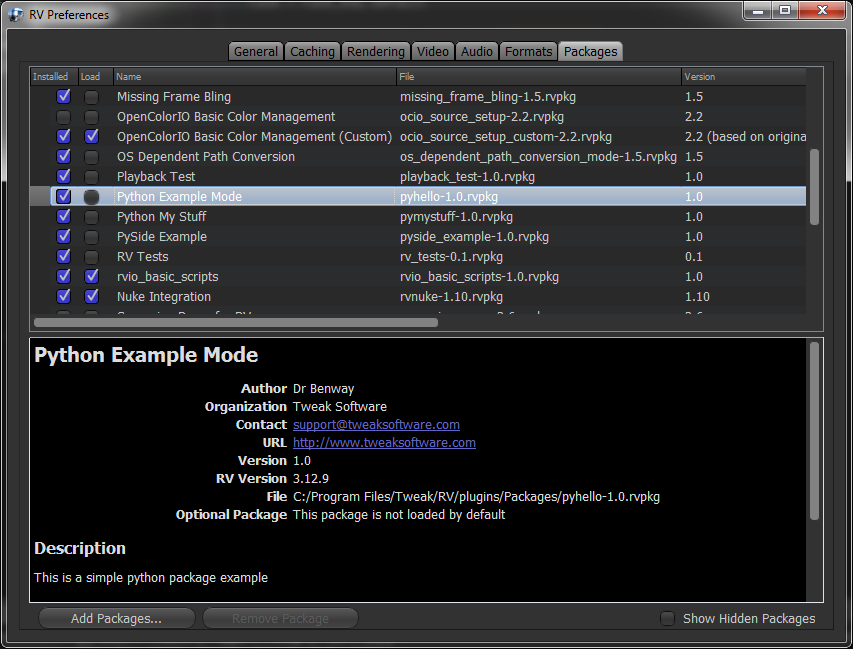Select the PySide Example package name
Image resolution: width=853 pixels, height=649 pixels.
[162, 237]
